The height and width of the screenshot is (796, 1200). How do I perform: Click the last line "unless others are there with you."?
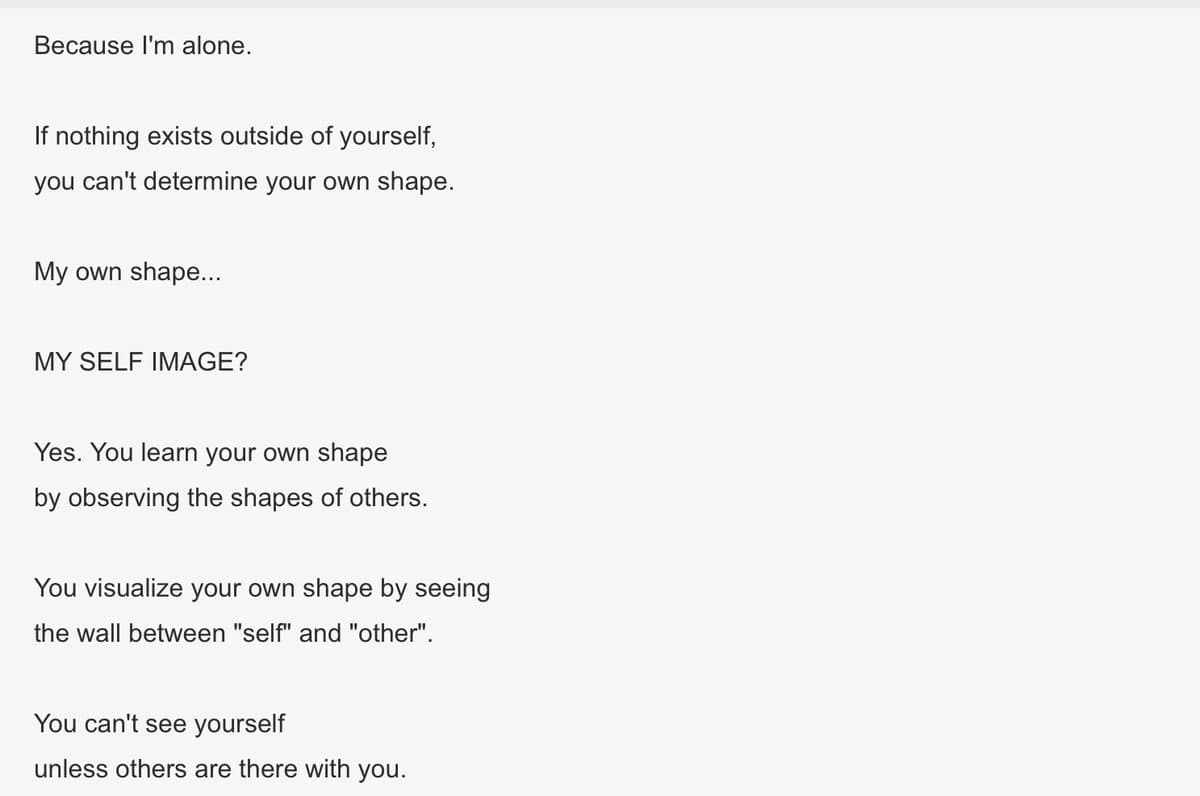pos(220,770)
